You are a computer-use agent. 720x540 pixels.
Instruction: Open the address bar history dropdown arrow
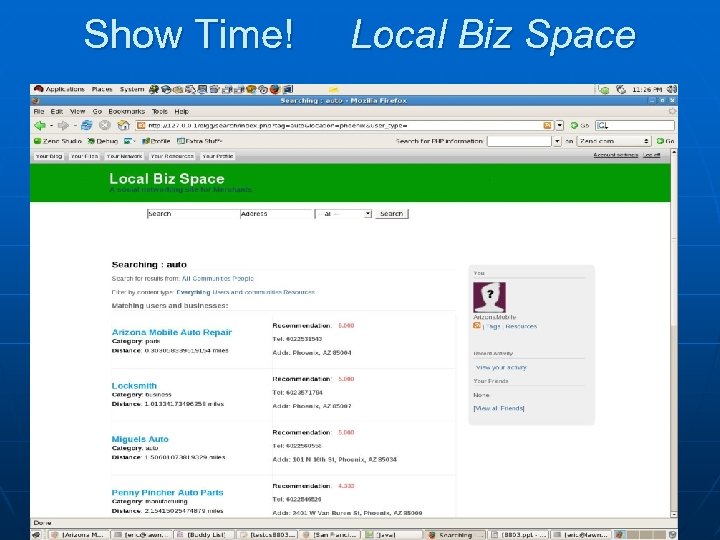pos(560,125)
